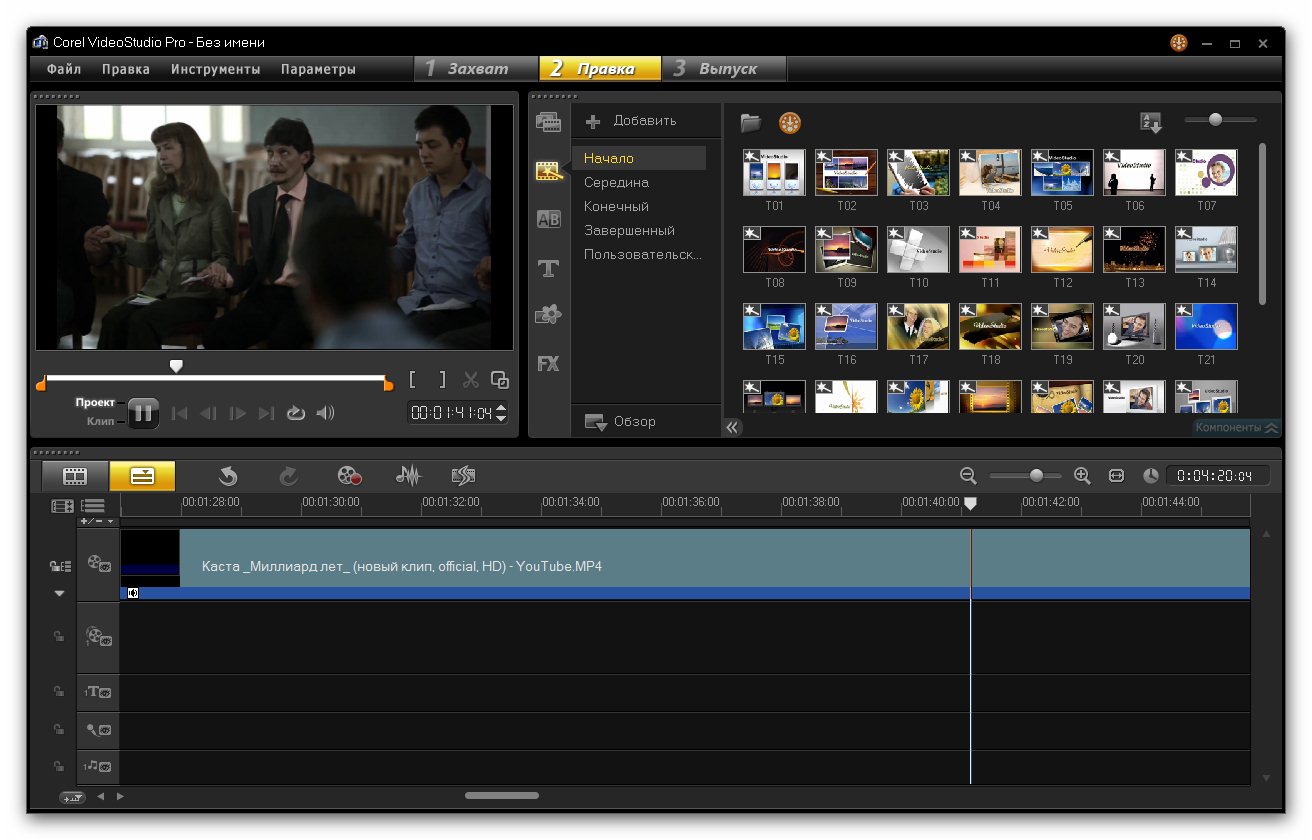The image size is (1312, 840).
Task: Select the Instant Project library icon
Action: click(x=548, y=170)
